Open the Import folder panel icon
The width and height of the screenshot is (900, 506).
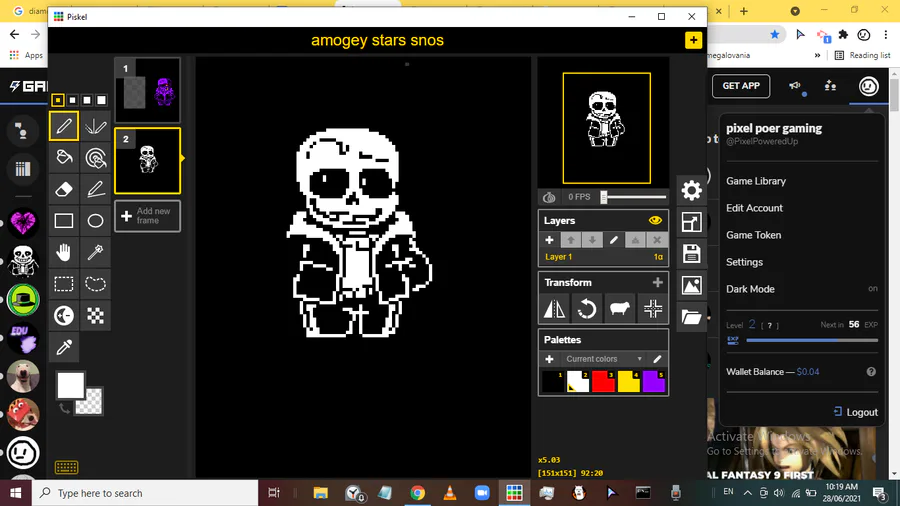[x=691, y=317]
